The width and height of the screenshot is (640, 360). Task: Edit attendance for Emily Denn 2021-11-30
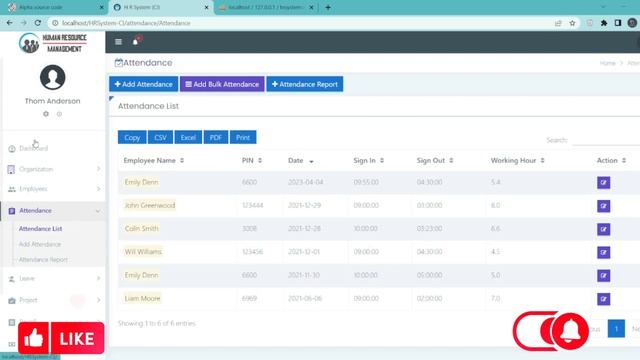point(603,276)
